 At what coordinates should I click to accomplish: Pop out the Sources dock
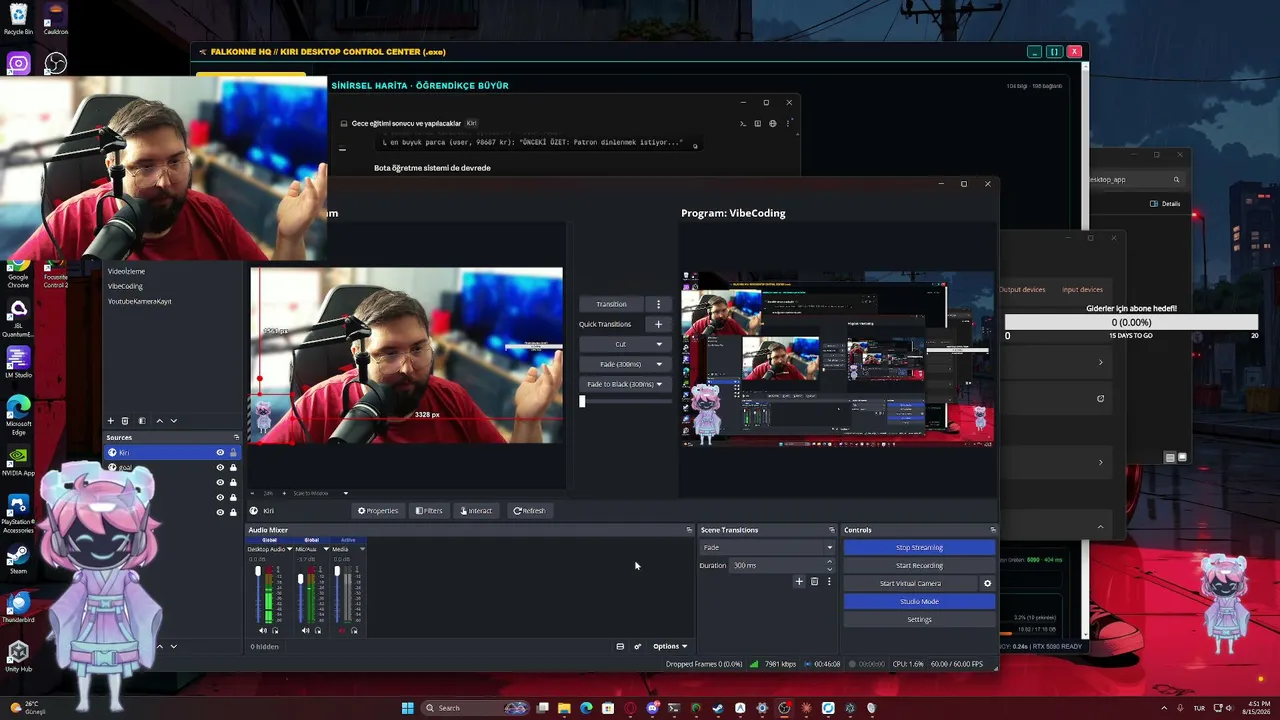(236, 437)
